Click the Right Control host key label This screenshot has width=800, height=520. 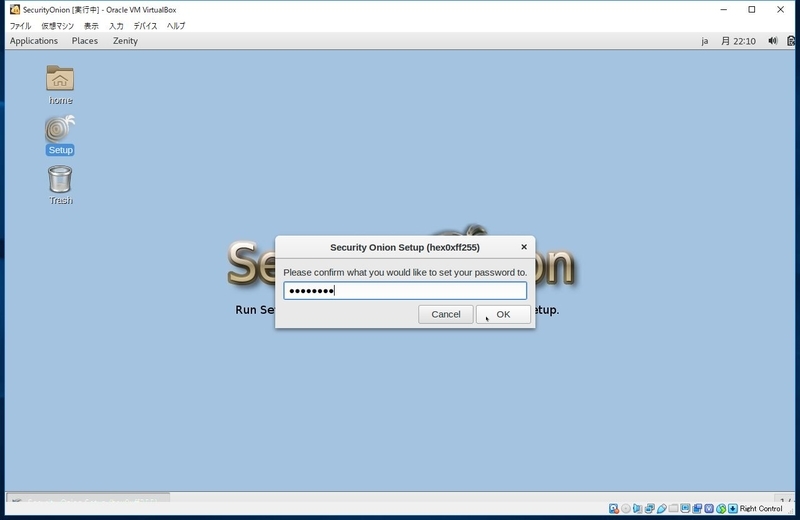tap(761, 508)
